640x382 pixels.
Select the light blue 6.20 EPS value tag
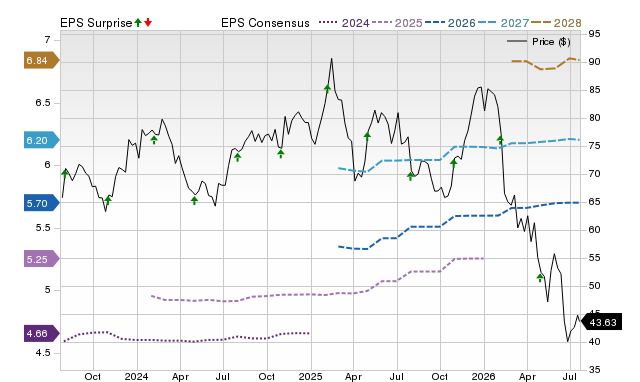tap(42, 140)
